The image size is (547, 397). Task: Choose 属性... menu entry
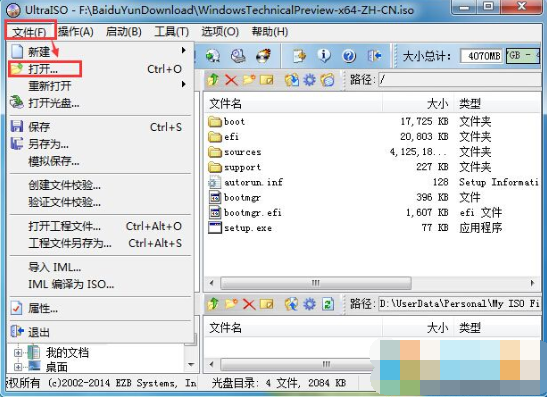click(100, 308)
